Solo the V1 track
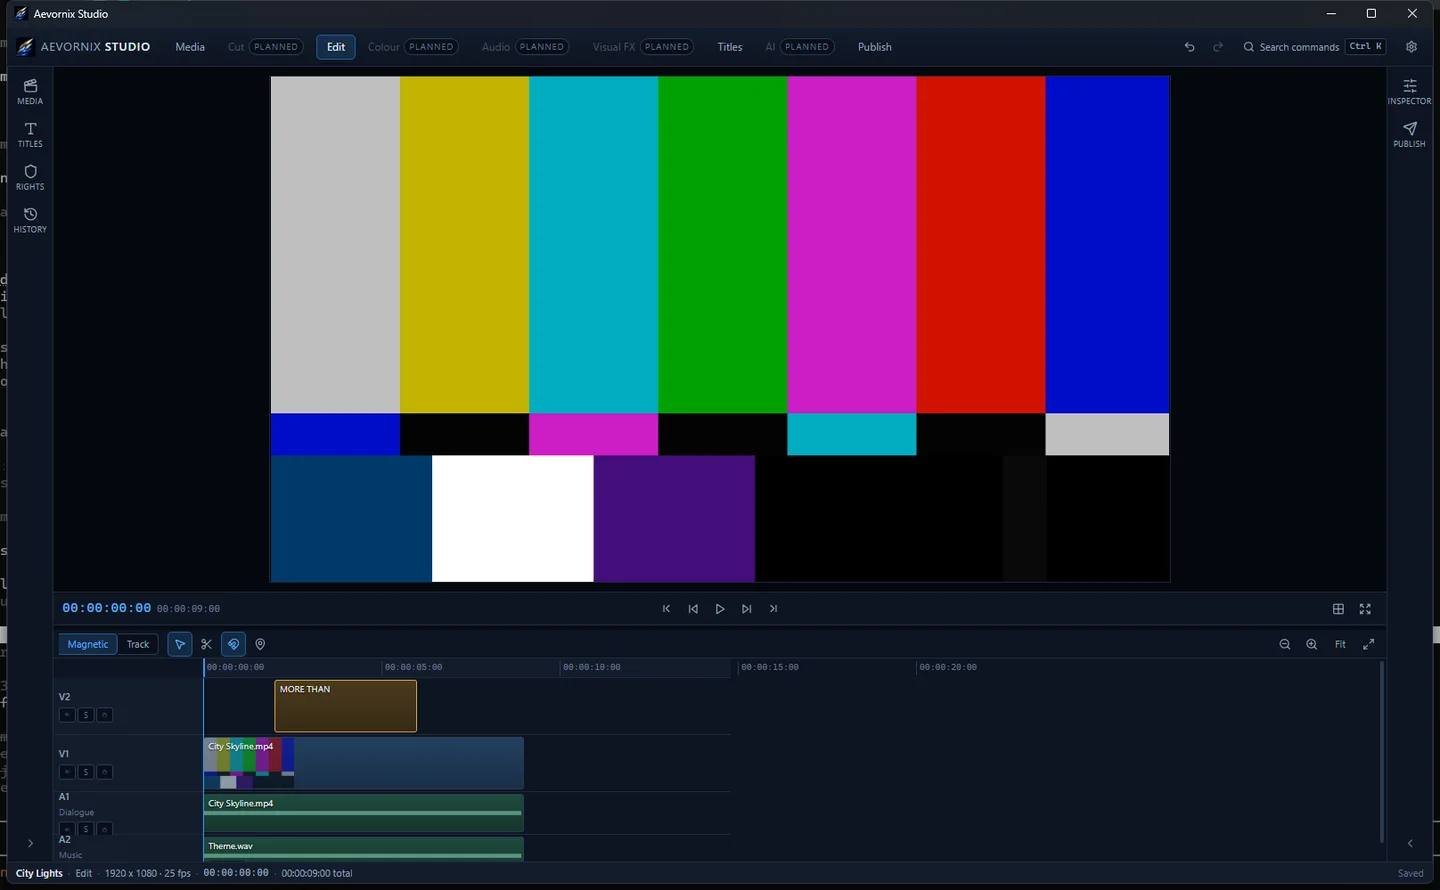1440x890 pixels. (x=86, y=772)
